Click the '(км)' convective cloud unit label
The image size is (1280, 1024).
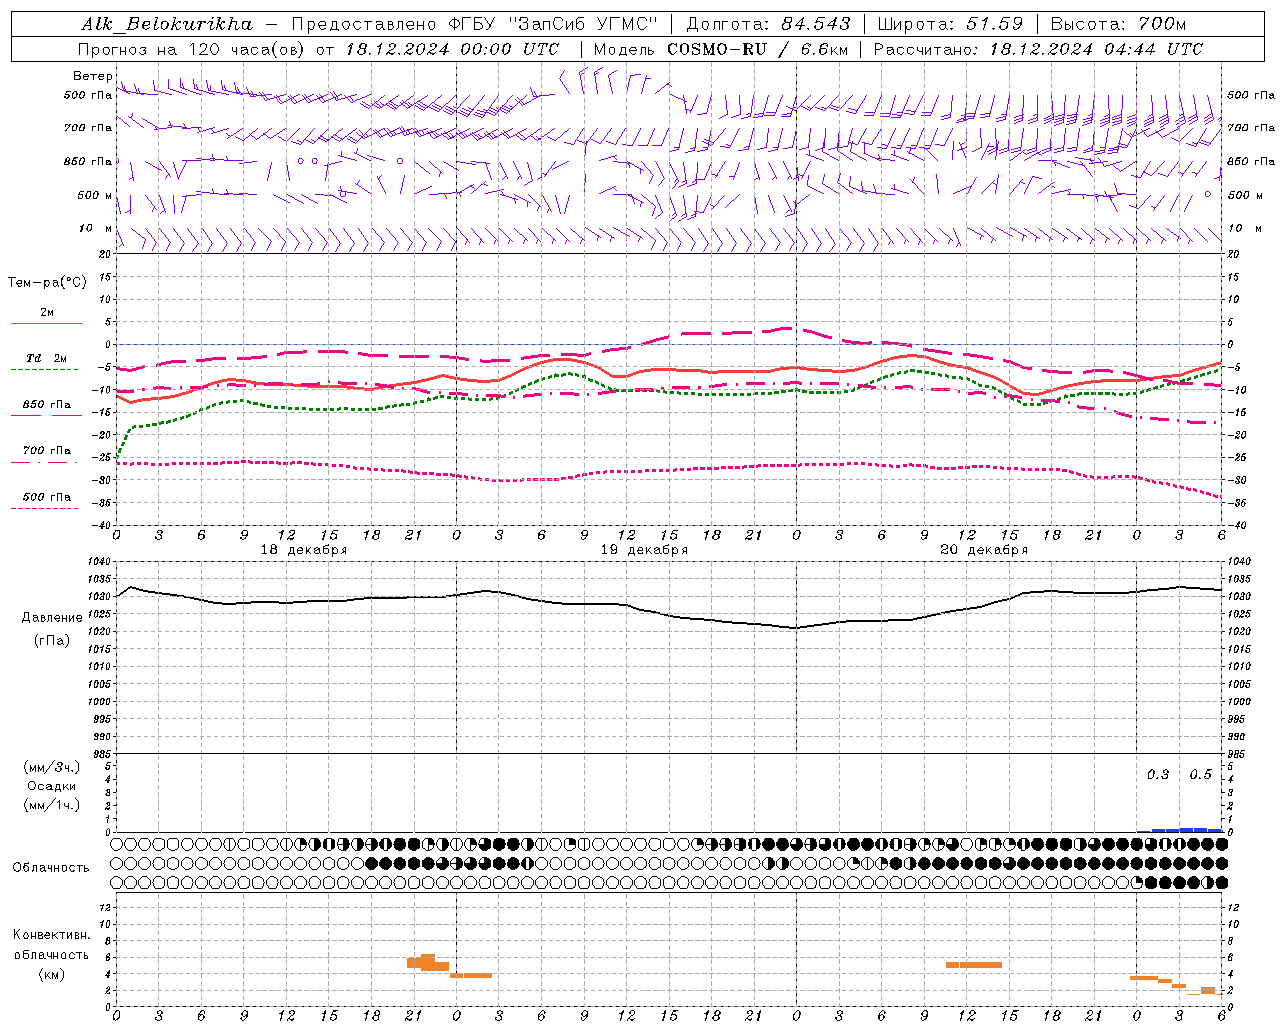[x=52, y=974]
